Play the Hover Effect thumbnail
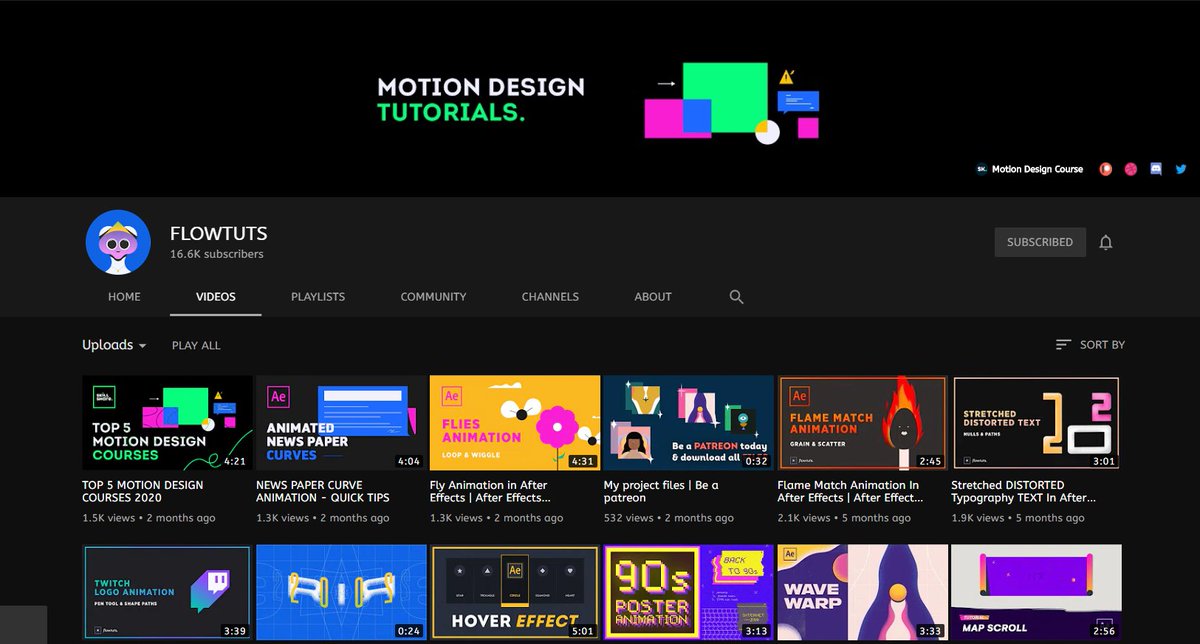 point(515,592)
